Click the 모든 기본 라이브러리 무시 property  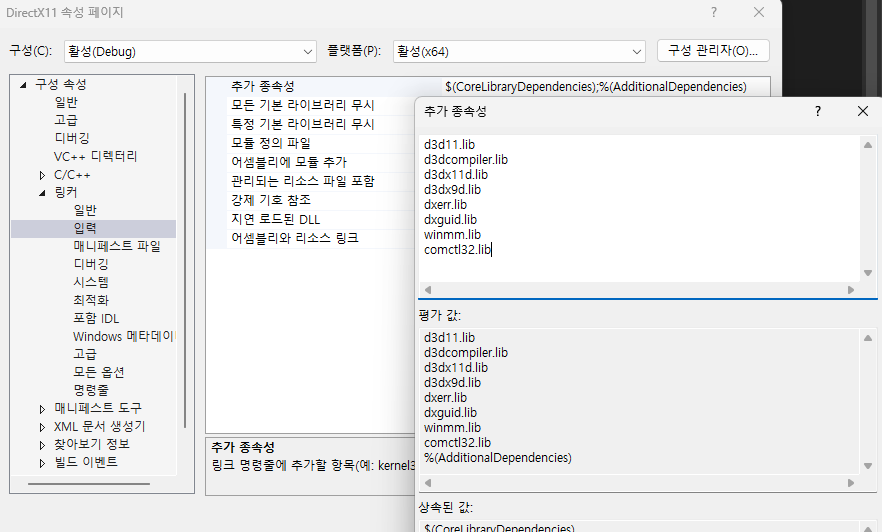pyautogui.click(x=303, y=105)
